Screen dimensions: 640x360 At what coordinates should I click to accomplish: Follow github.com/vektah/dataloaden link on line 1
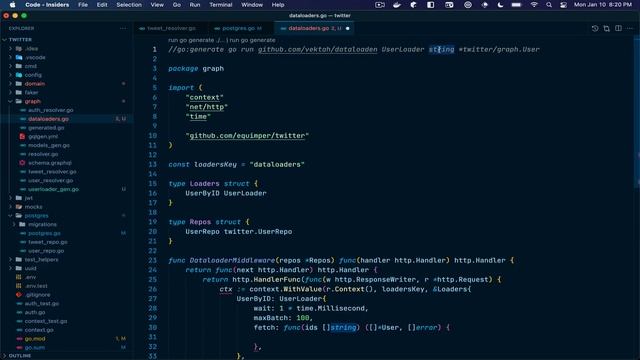click(318, 49)
